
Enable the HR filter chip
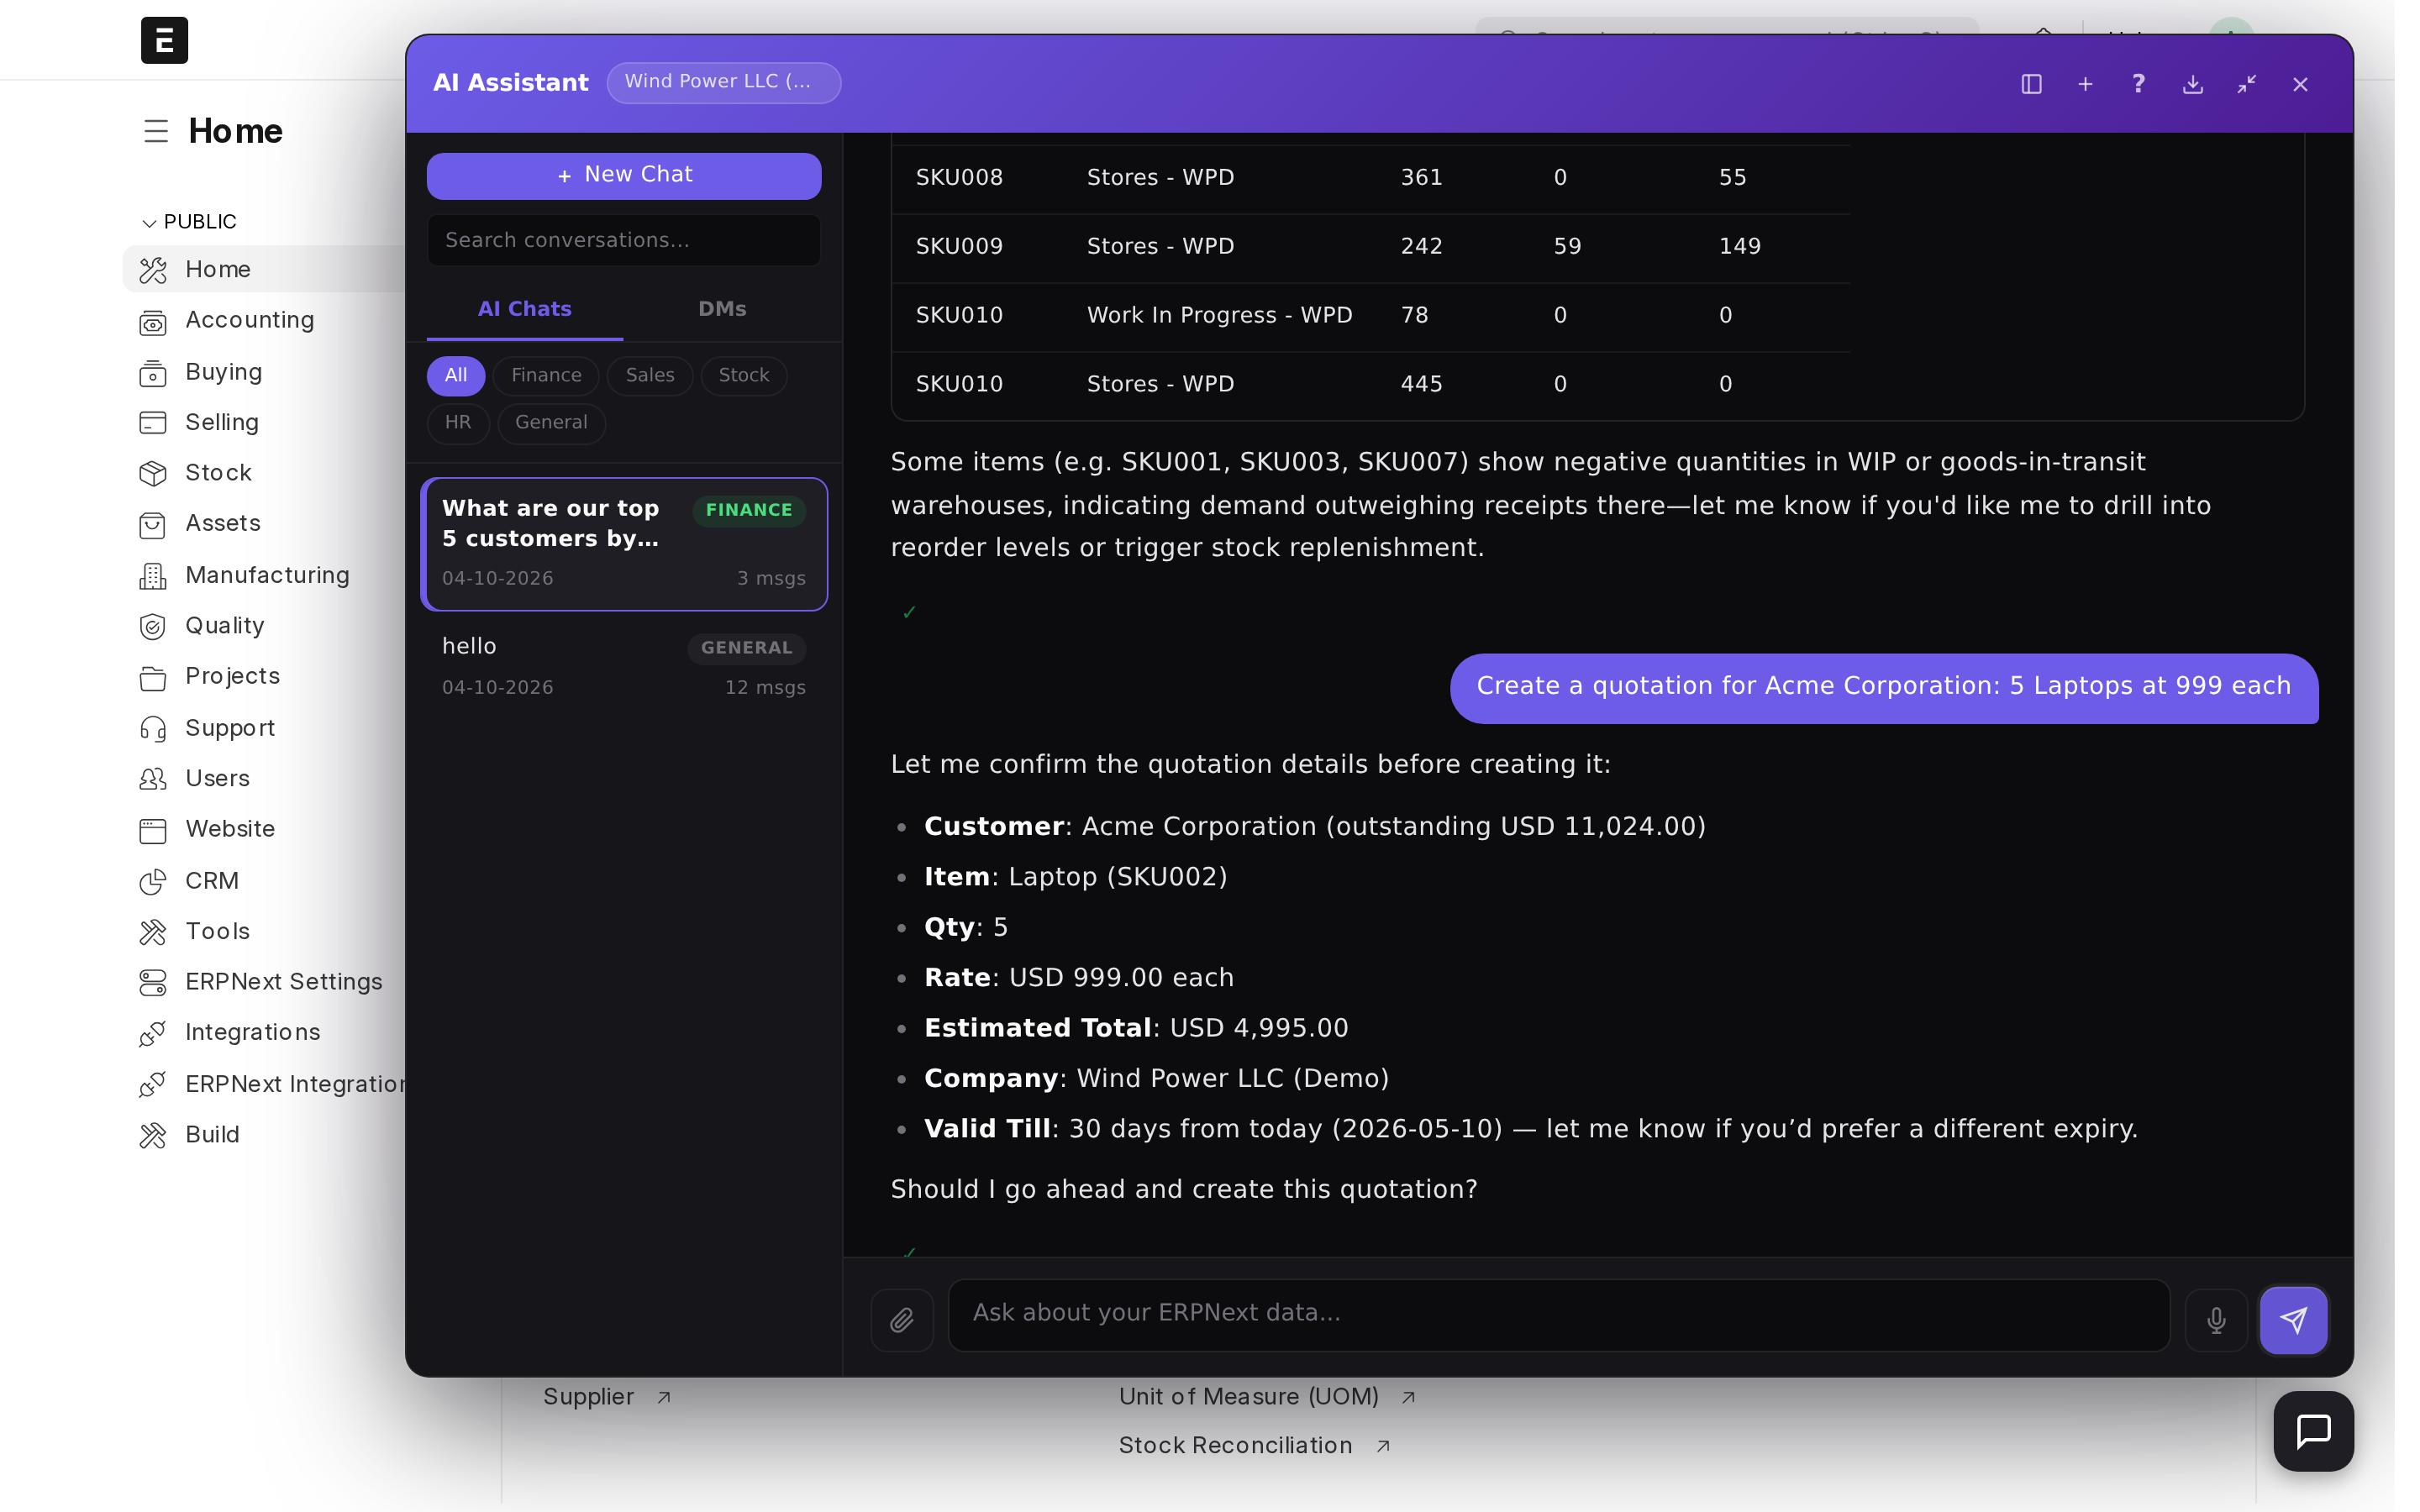[x=457, y=422]
